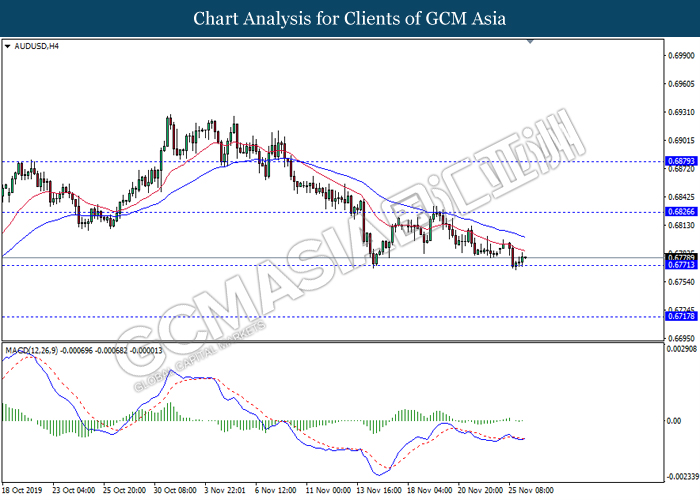Viewport: 700px width, 500px height.
Task: Click the 13 Nov 16:00 time label
Action: [x=379, y=490]
